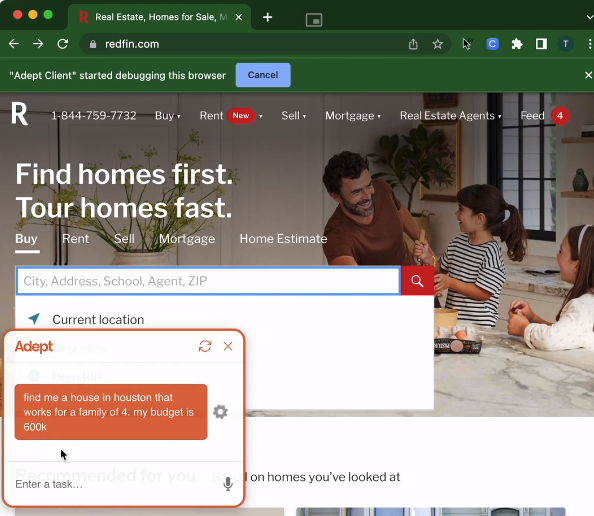Click the microphone voice input icon
This screenshot has width=594, height=516.
pyautogui.click(x=228, y=484)
